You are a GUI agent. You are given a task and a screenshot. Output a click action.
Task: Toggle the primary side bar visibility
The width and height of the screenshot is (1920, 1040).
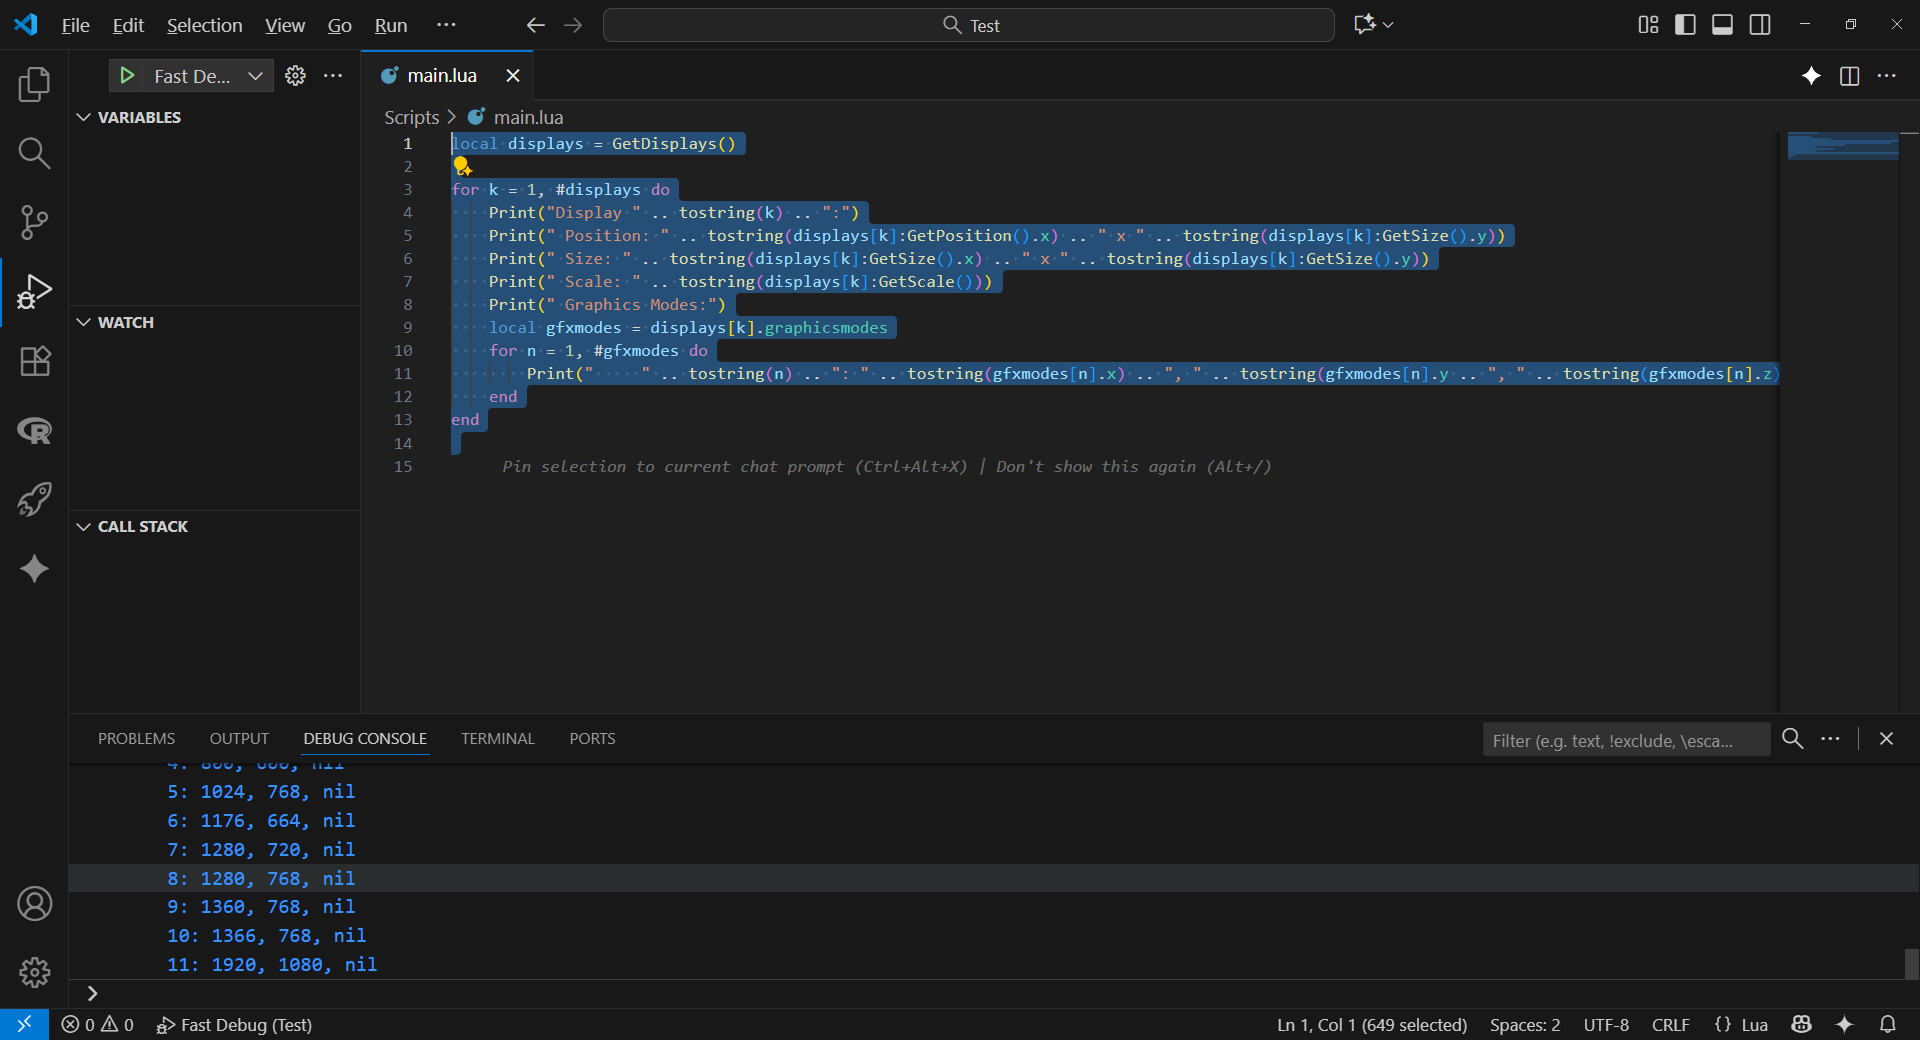tap(1685, 25)
